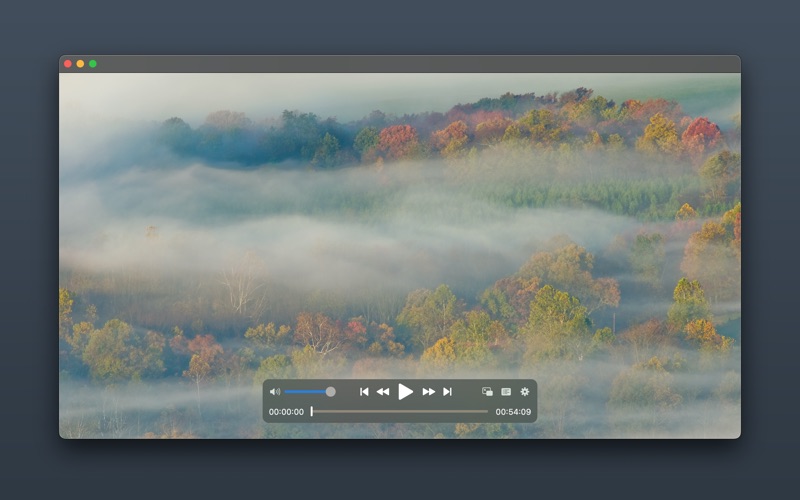
Task: Click the volume slider knob
Action: (330, 392)
